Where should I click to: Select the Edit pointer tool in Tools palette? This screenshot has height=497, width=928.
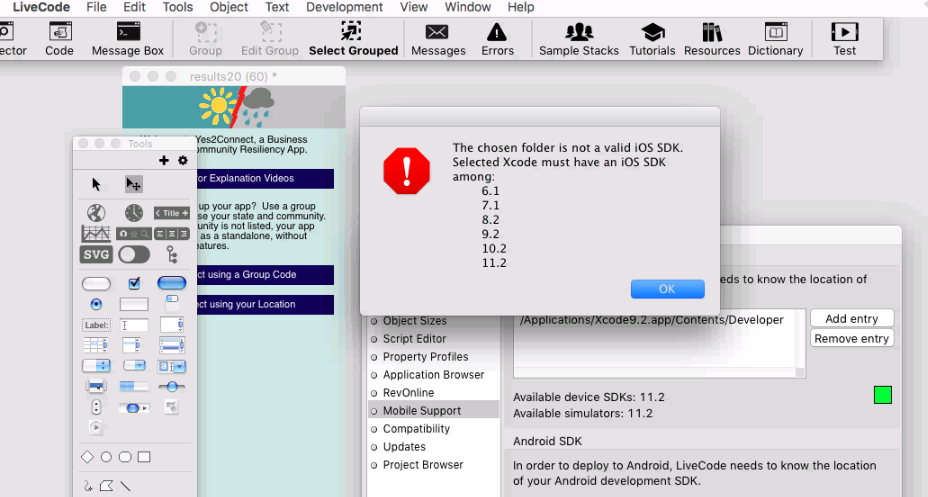pyautogui.click(x=133, y=185)
